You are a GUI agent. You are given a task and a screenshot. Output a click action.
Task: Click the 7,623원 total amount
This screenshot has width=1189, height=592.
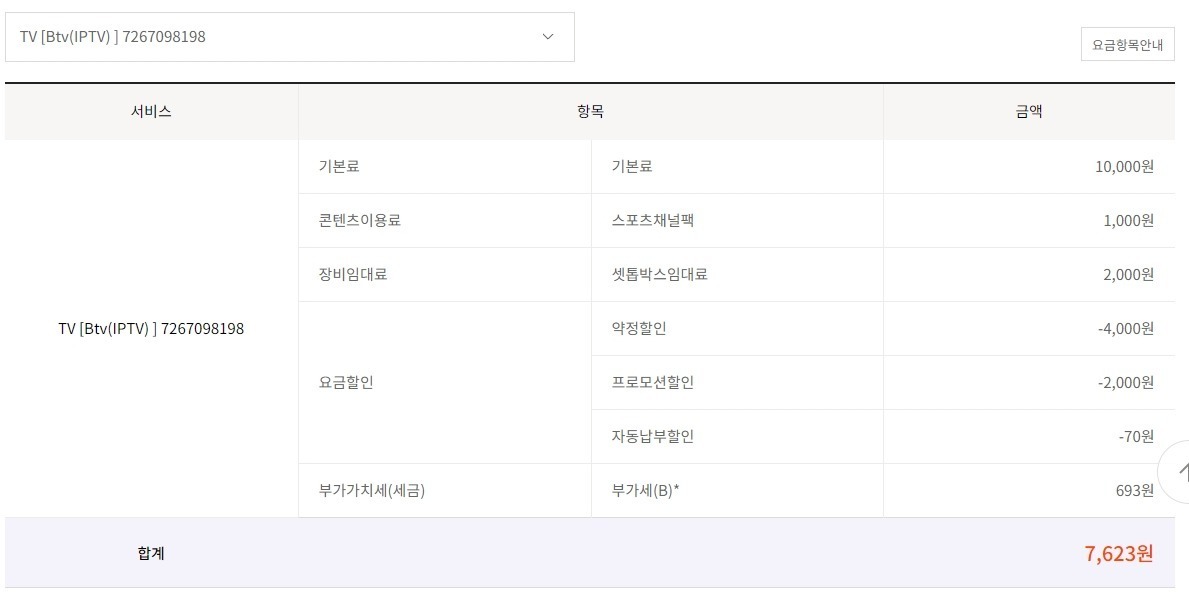1118,553
